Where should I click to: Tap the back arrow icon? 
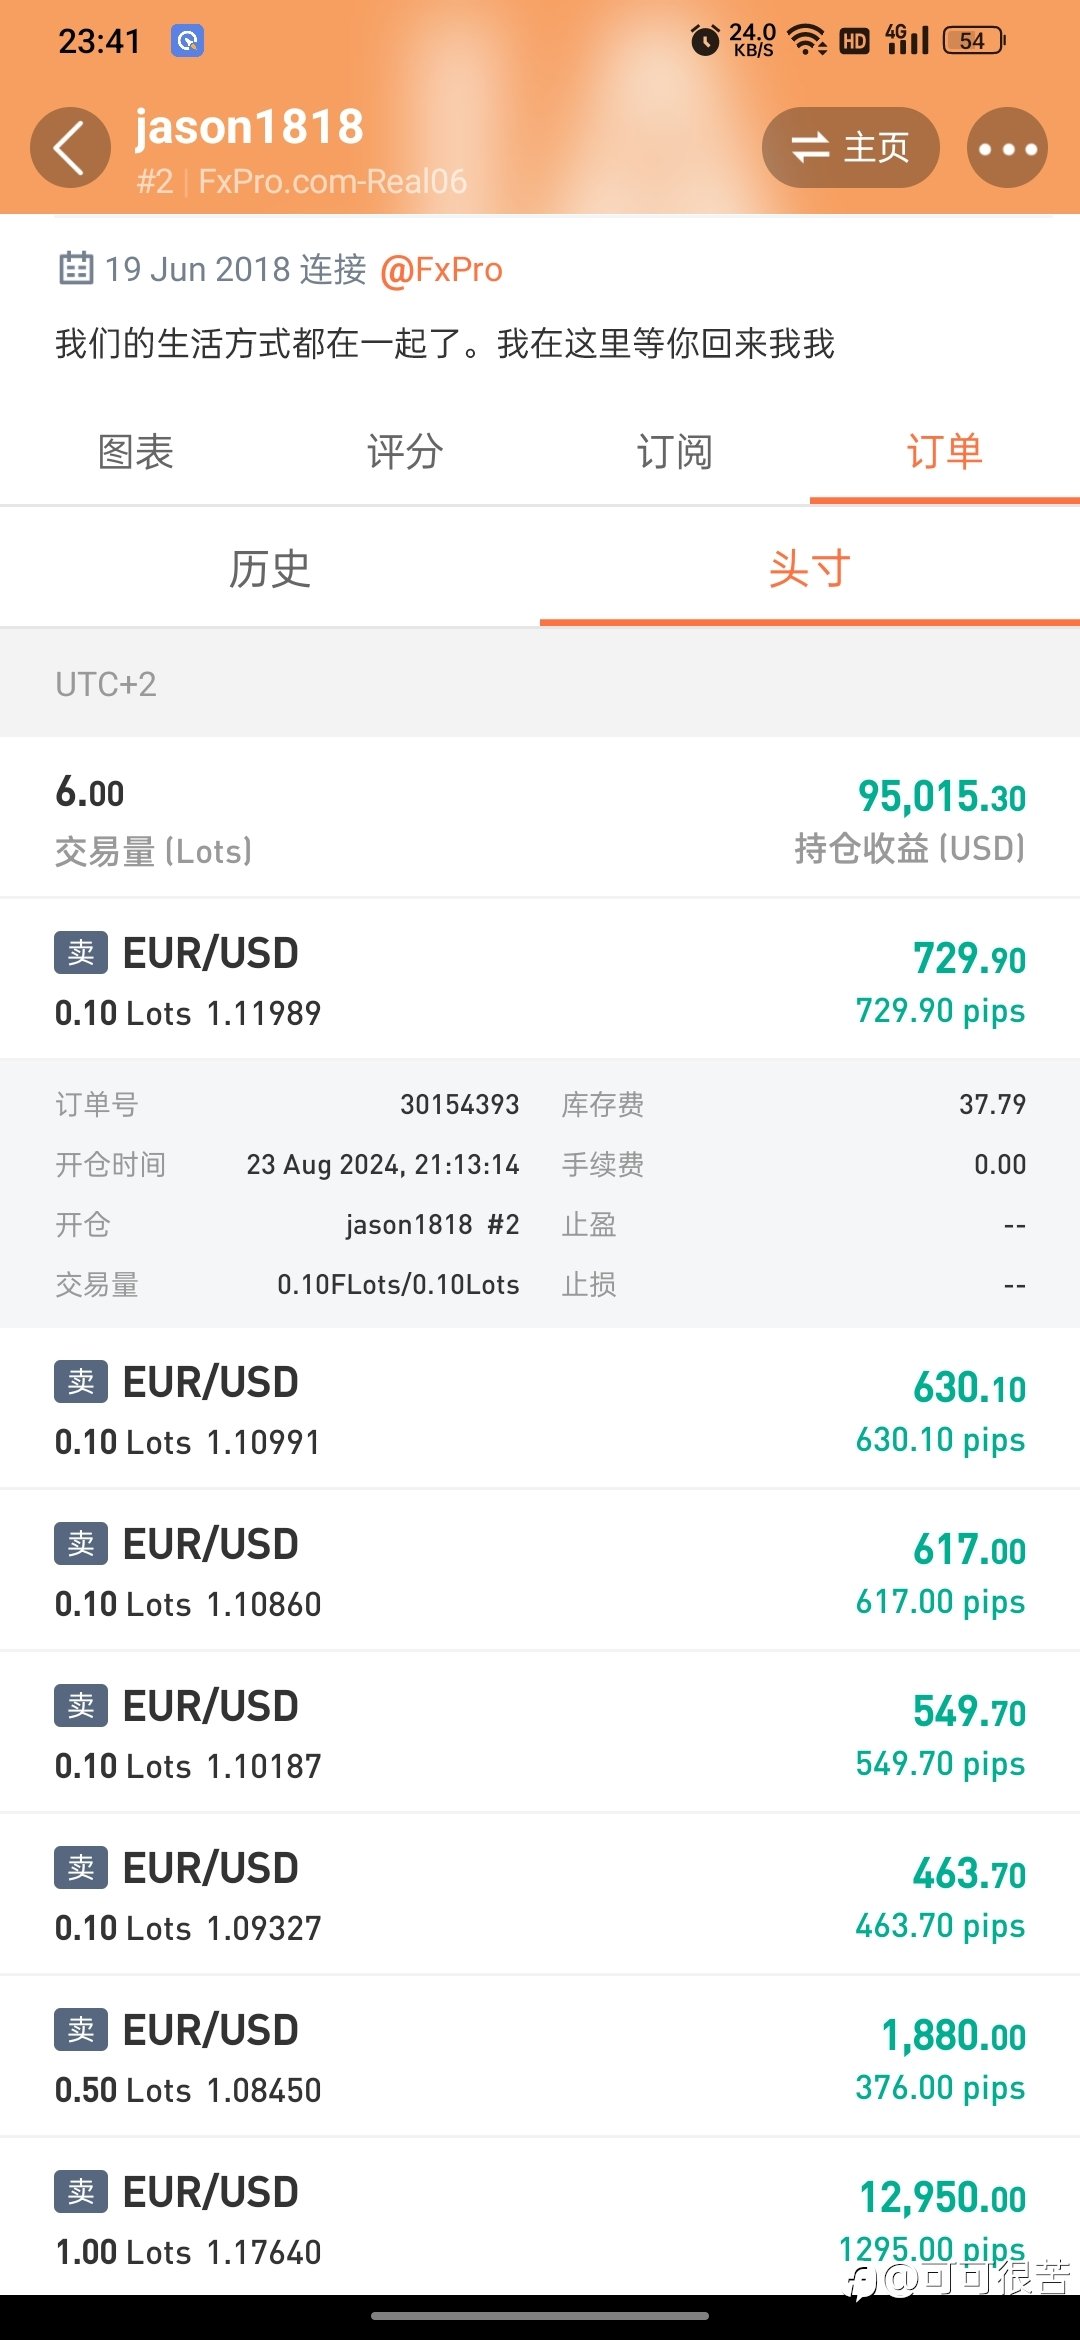click(x=70, y=148)
